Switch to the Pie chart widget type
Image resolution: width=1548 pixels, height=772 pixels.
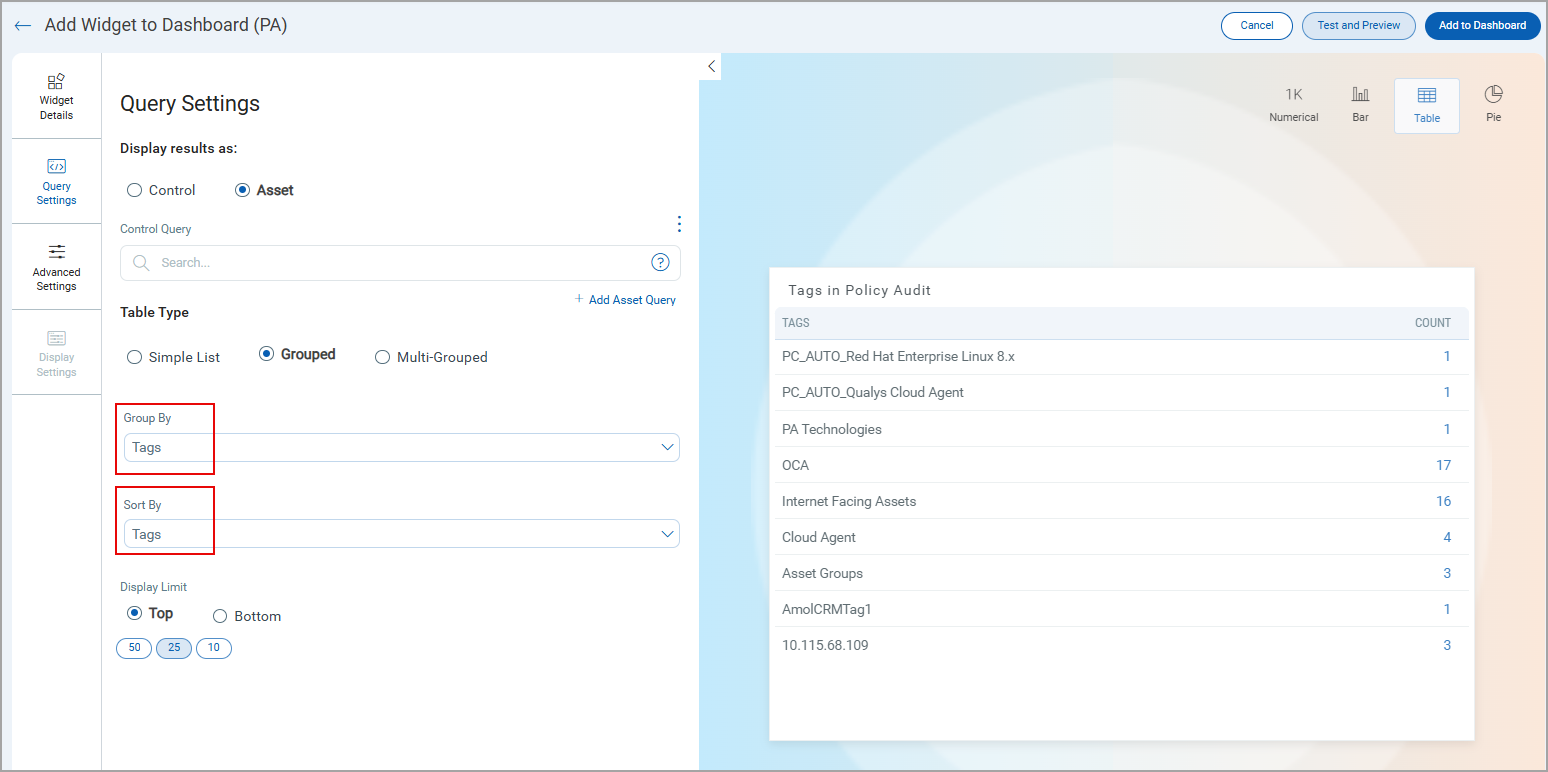[x=1493, y=104]
